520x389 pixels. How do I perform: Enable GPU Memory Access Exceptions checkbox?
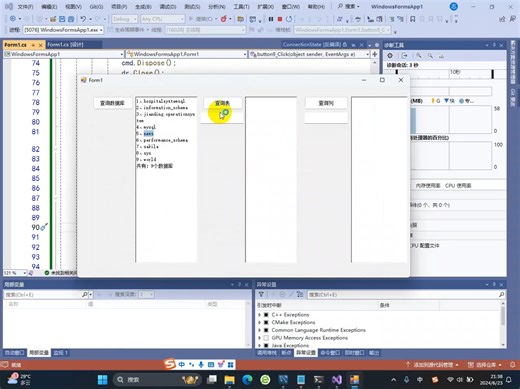pos(266,338)
